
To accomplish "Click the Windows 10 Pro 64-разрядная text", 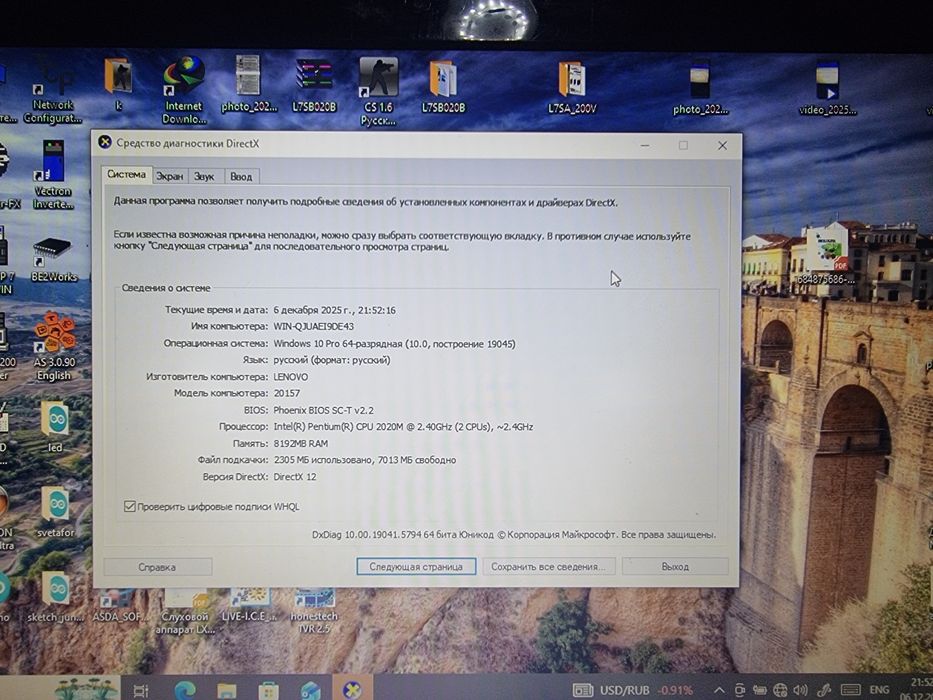I will (x=394, y=343).
